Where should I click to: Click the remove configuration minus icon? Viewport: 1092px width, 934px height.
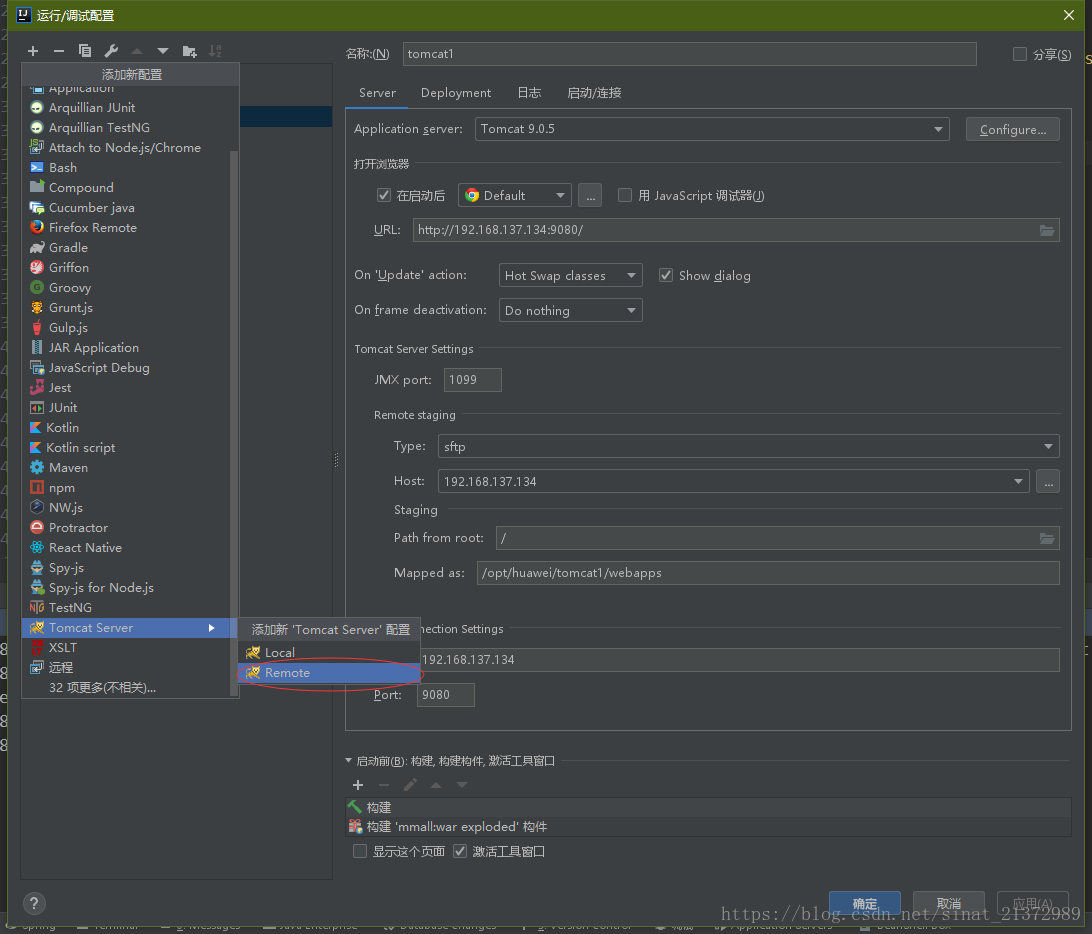tap(58, 51)
